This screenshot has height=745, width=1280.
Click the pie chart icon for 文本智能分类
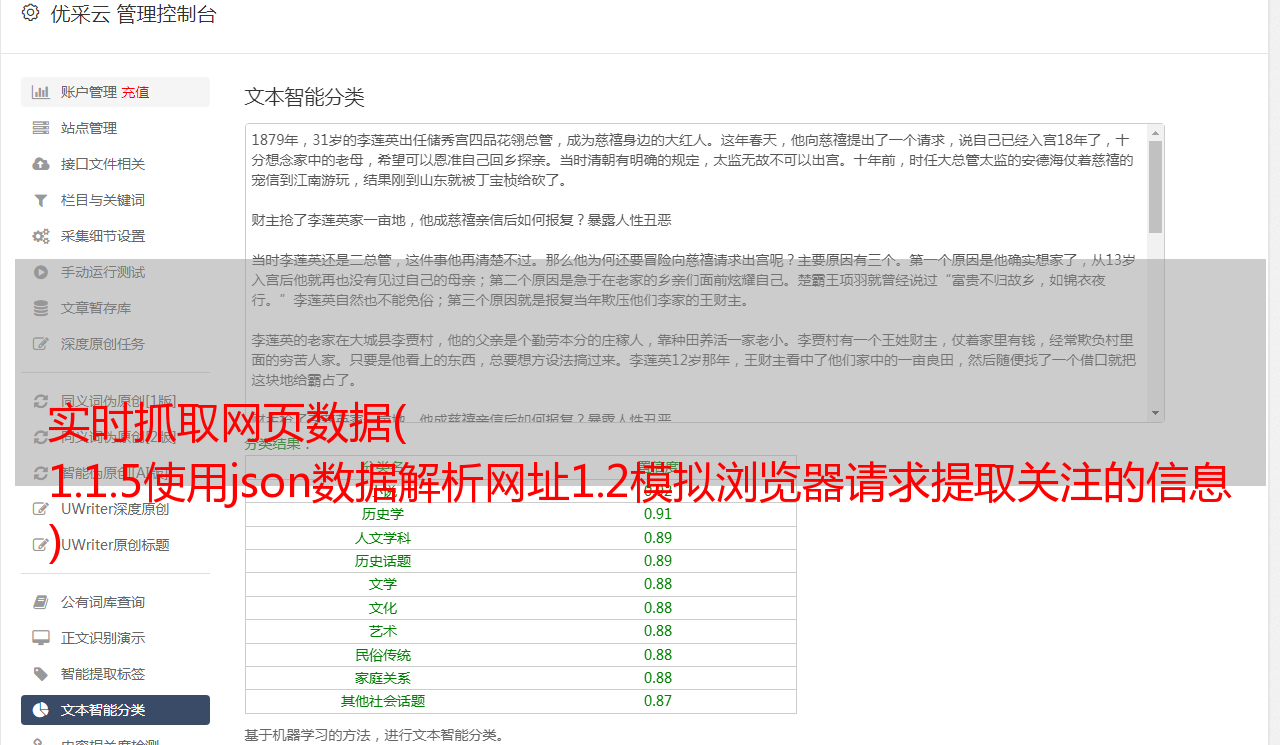[41, 710]
